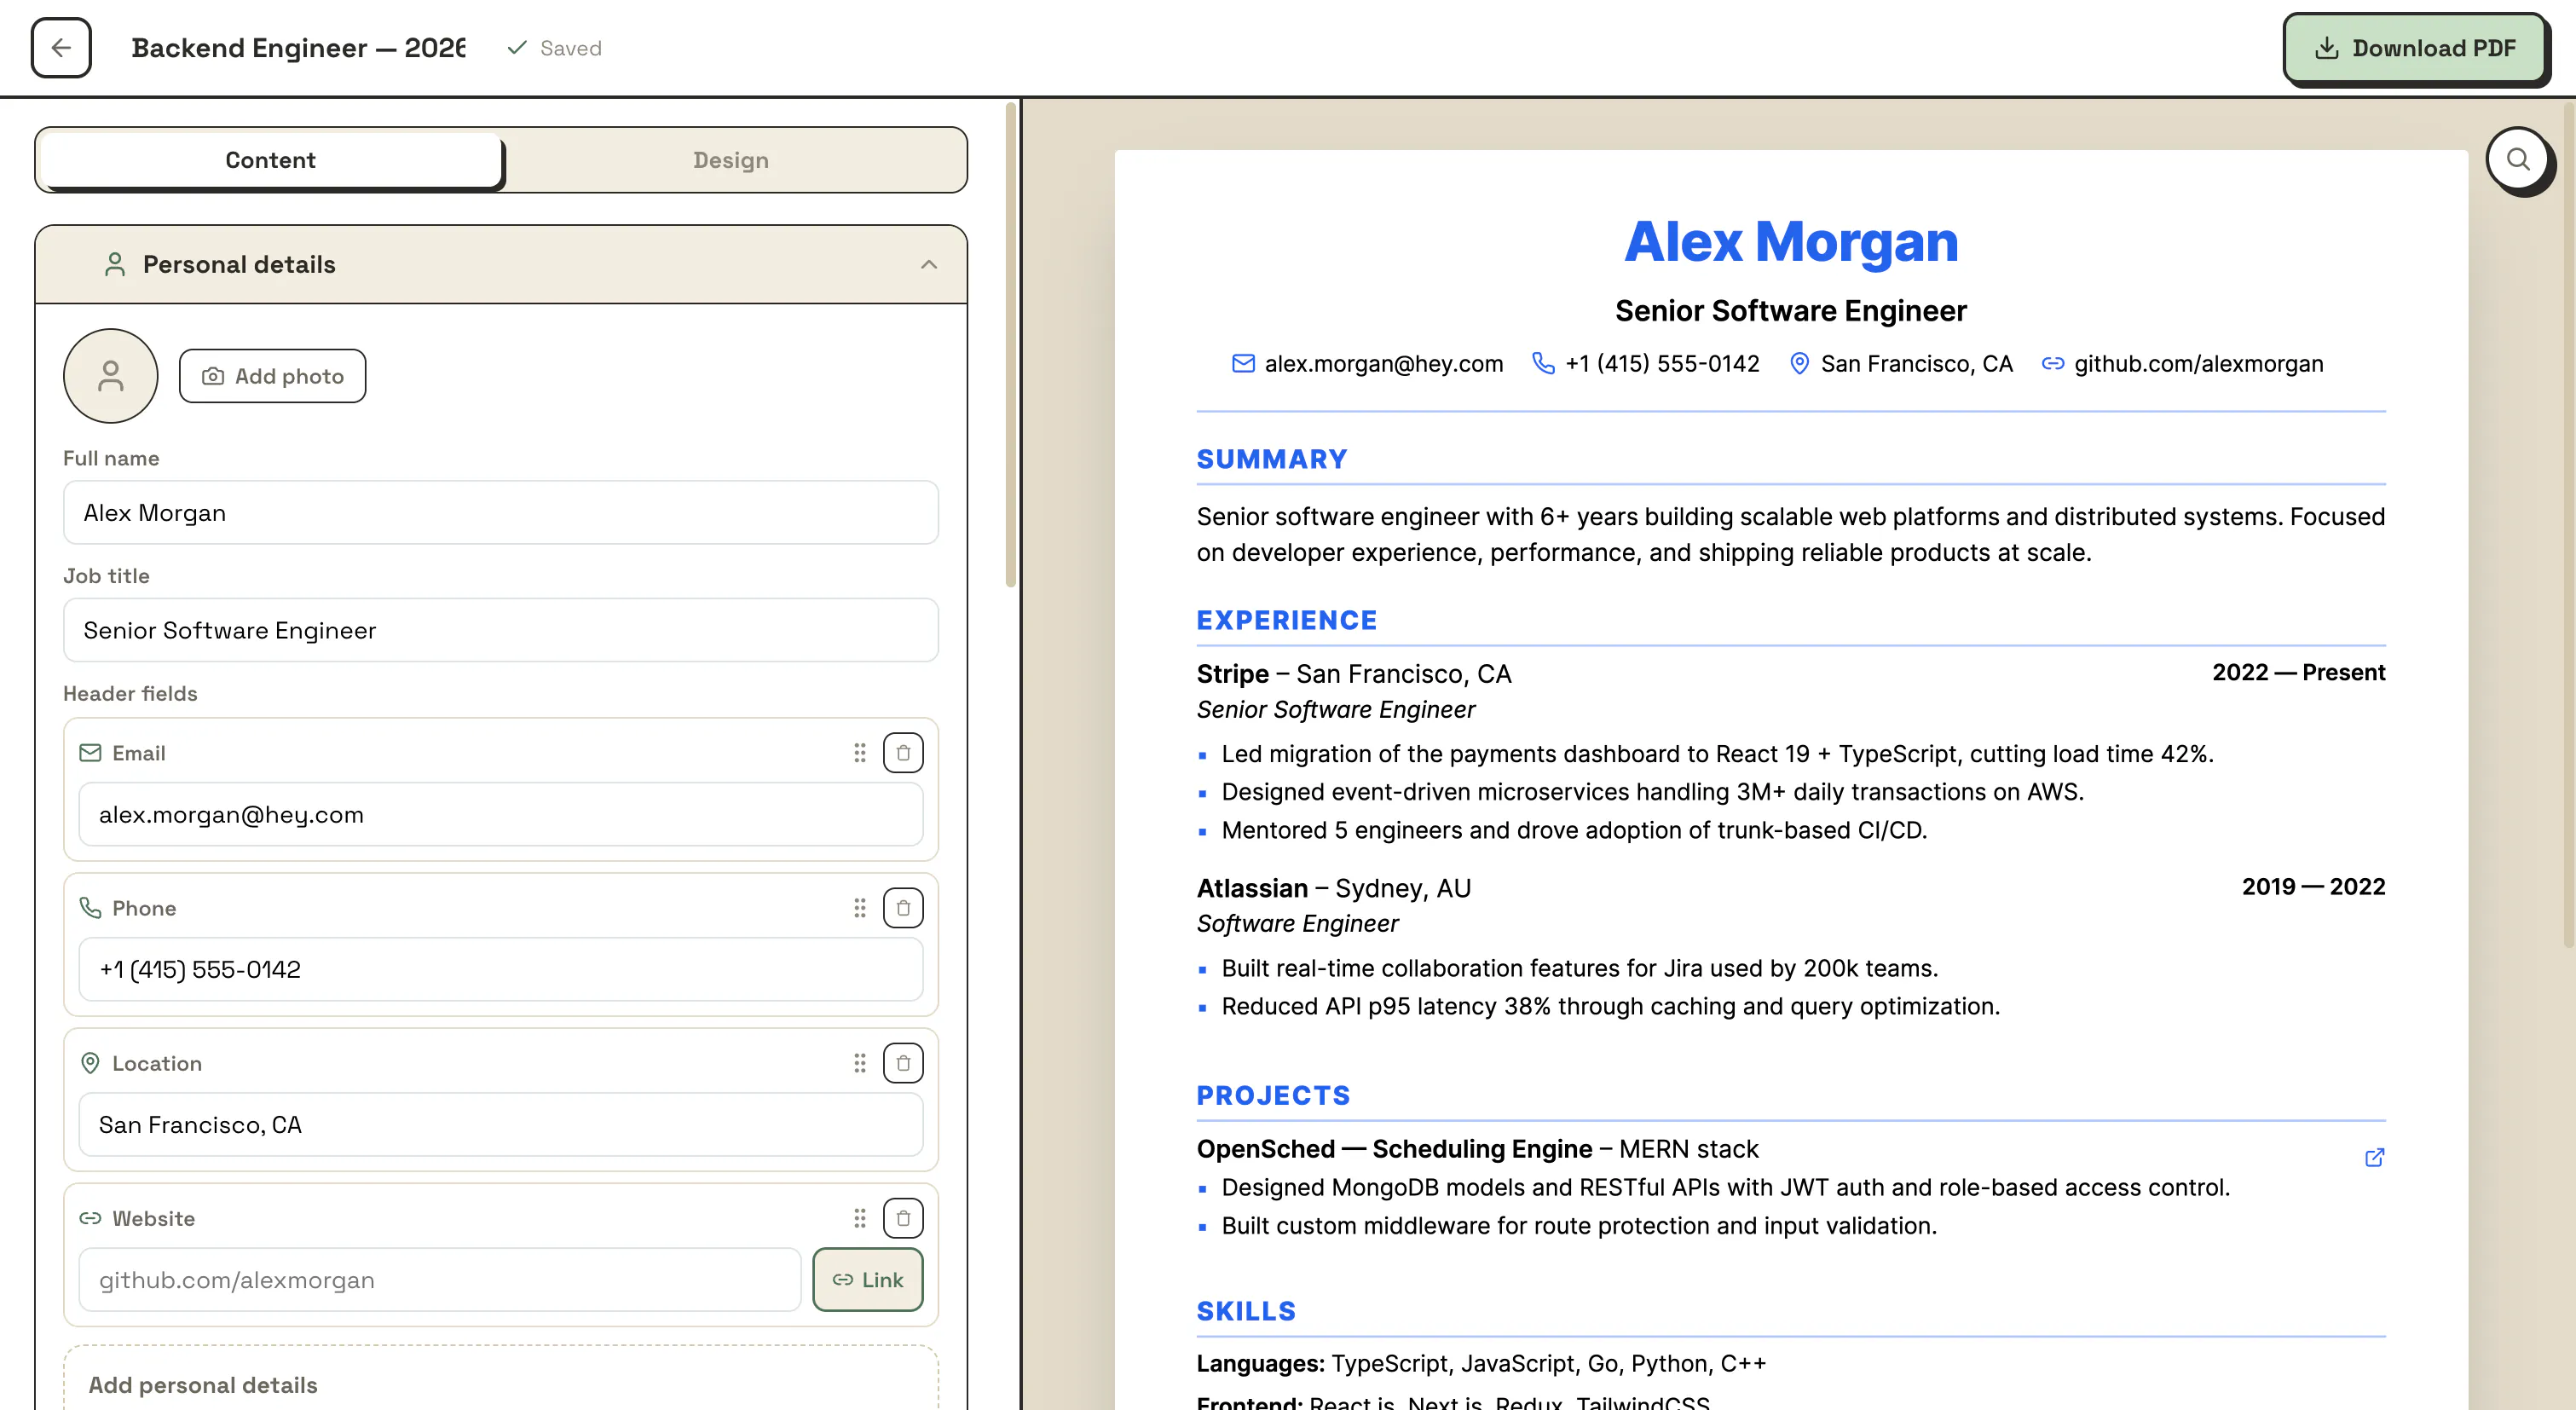Go back with the arrow button
This screenshot has width=2576, height=1410.
(61, 47)
